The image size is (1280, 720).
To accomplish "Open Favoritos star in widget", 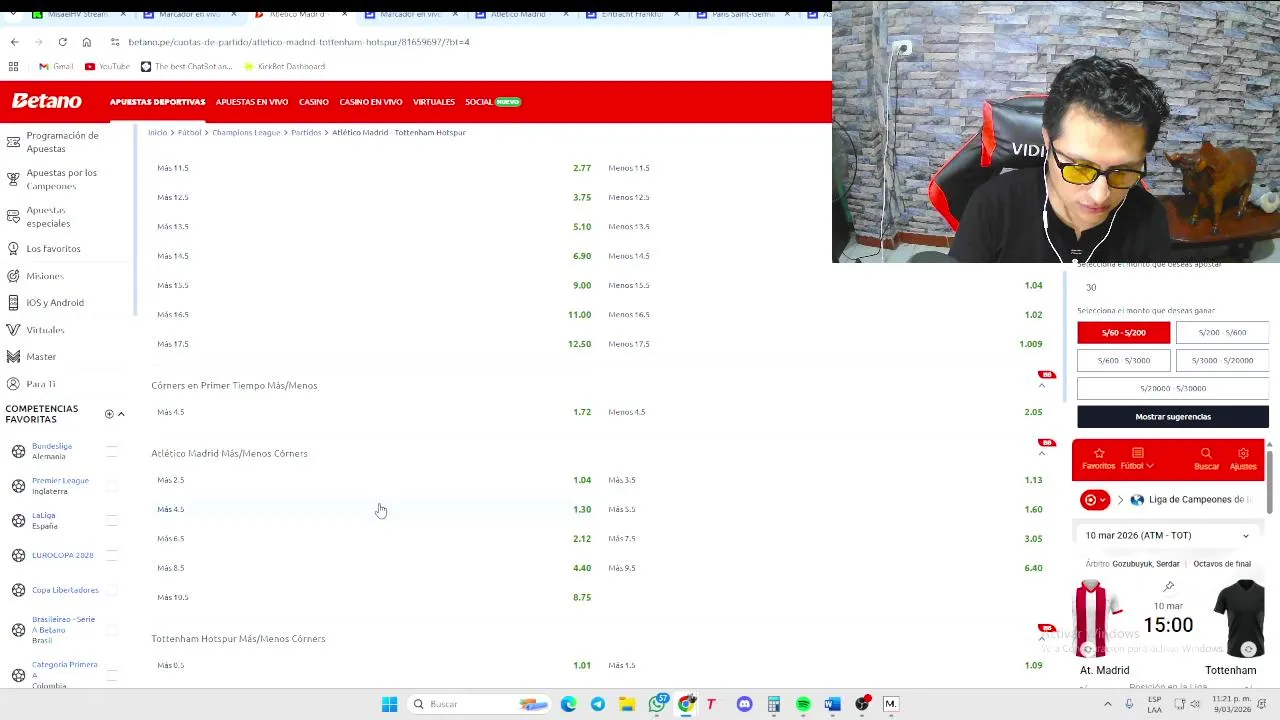I will click(1098, 459).
